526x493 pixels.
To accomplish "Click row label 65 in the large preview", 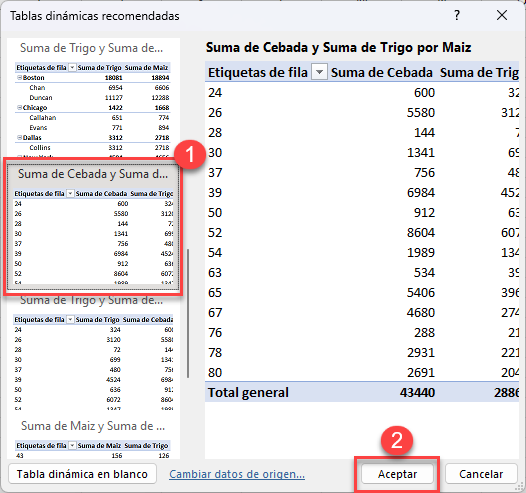I will (x=215, y=292).
